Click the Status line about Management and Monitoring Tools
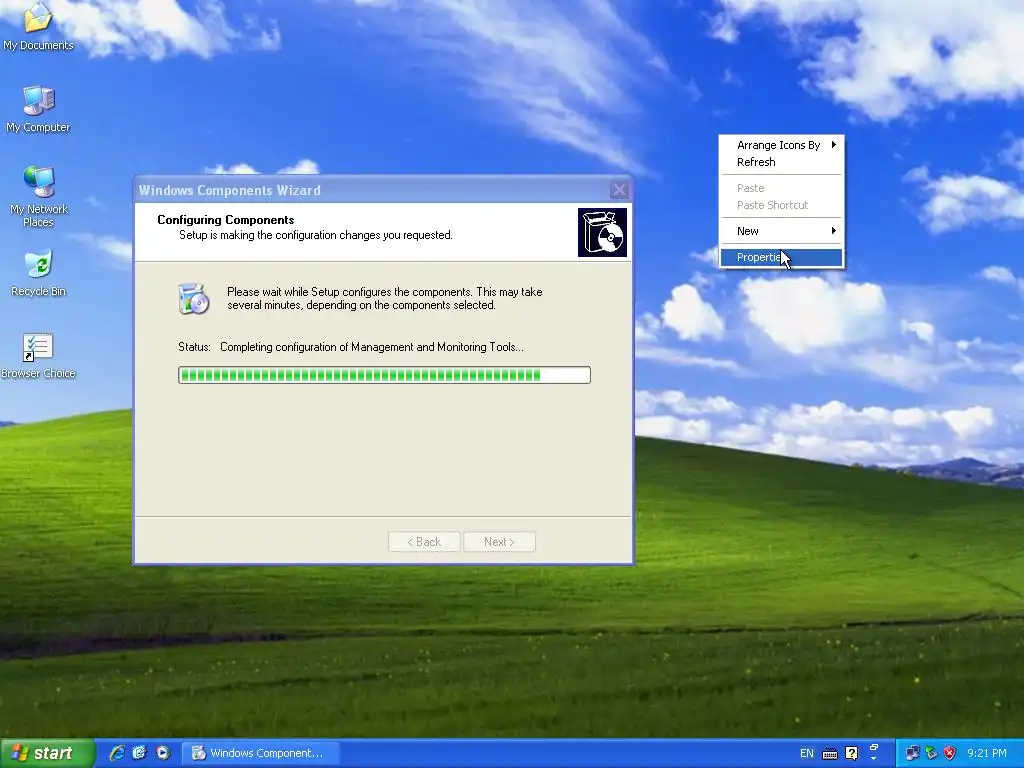Image resolution: width=1024 pixels, height=768 pixels. (351, 347)
